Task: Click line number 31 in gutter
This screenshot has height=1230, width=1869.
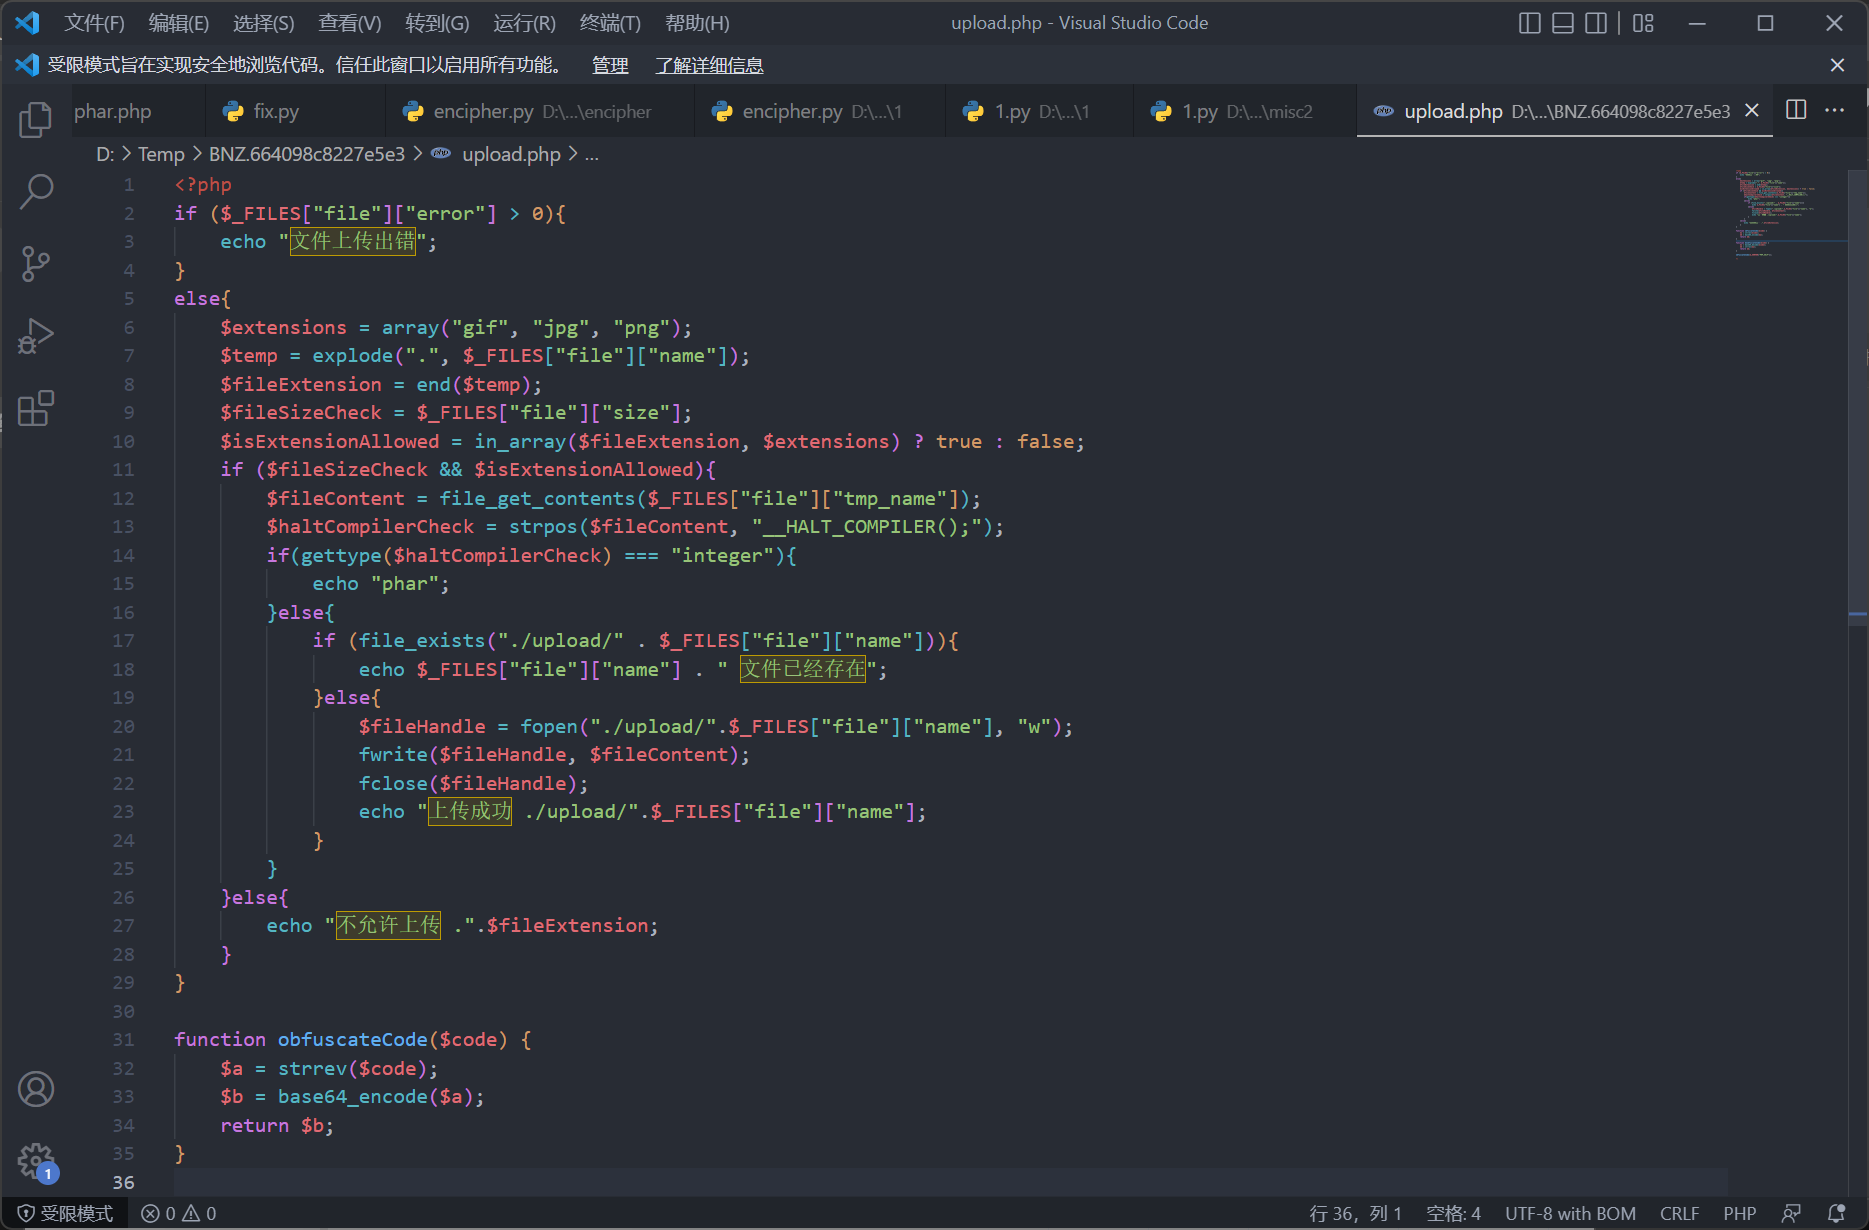Action: click(x=123, y=1039)
